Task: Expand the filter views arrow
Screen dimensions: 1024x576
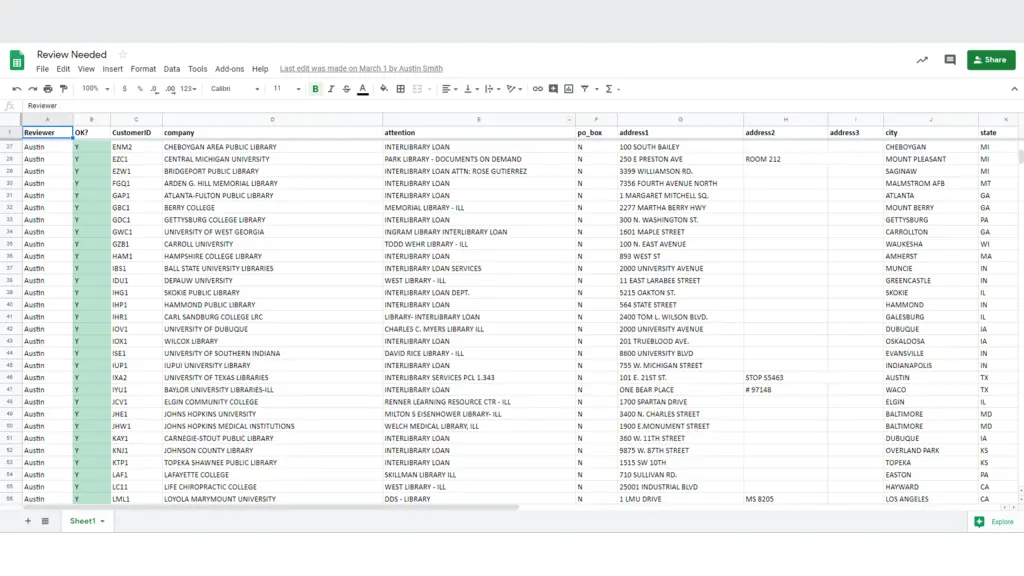Action: [596, 89]
